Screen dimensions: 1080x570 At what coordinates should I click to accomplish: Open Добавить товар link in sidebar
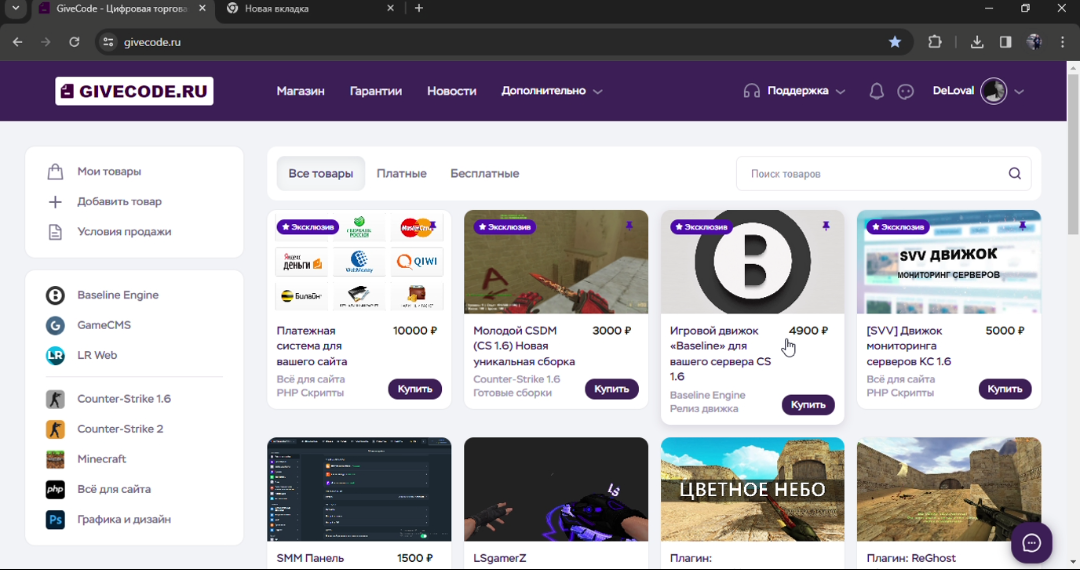pos(119,202)
